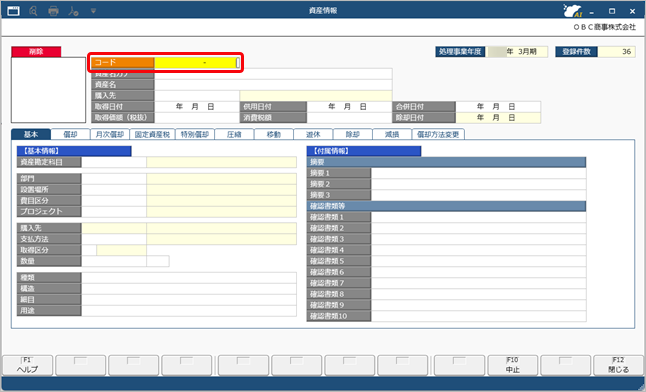Click the 細目 input field

coord(189,300)
